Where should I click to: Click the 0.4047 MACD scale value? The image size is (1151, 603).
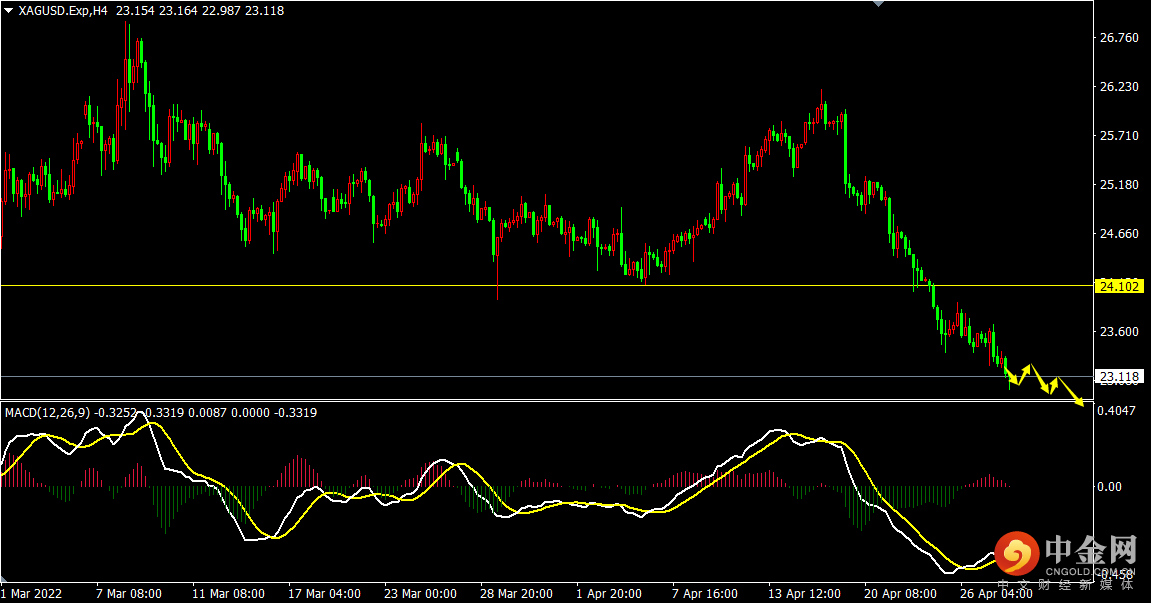[1116, 411]
